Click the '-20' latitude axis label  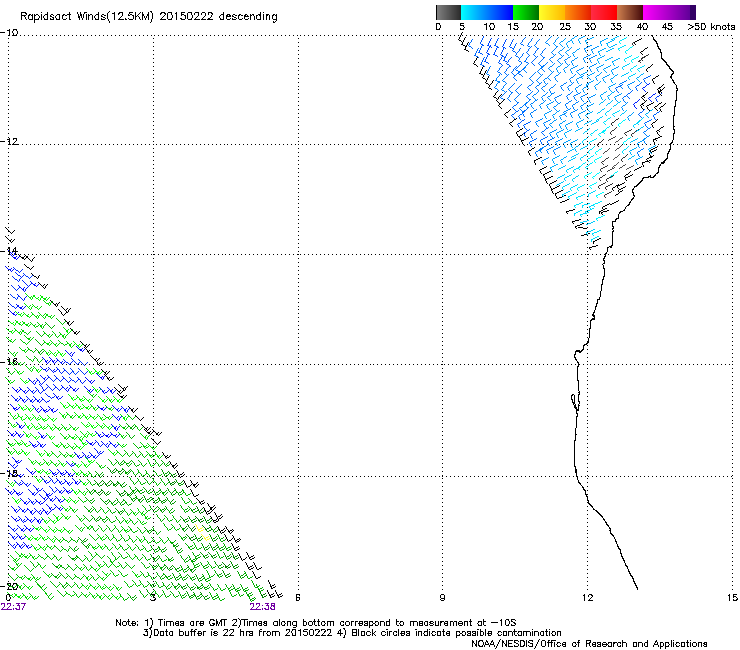(10, 586)
